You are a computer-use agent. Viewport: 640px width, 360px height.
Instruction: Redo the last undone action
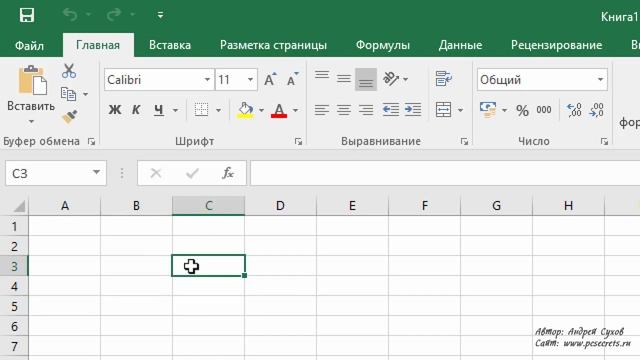[x=113, y=15]
